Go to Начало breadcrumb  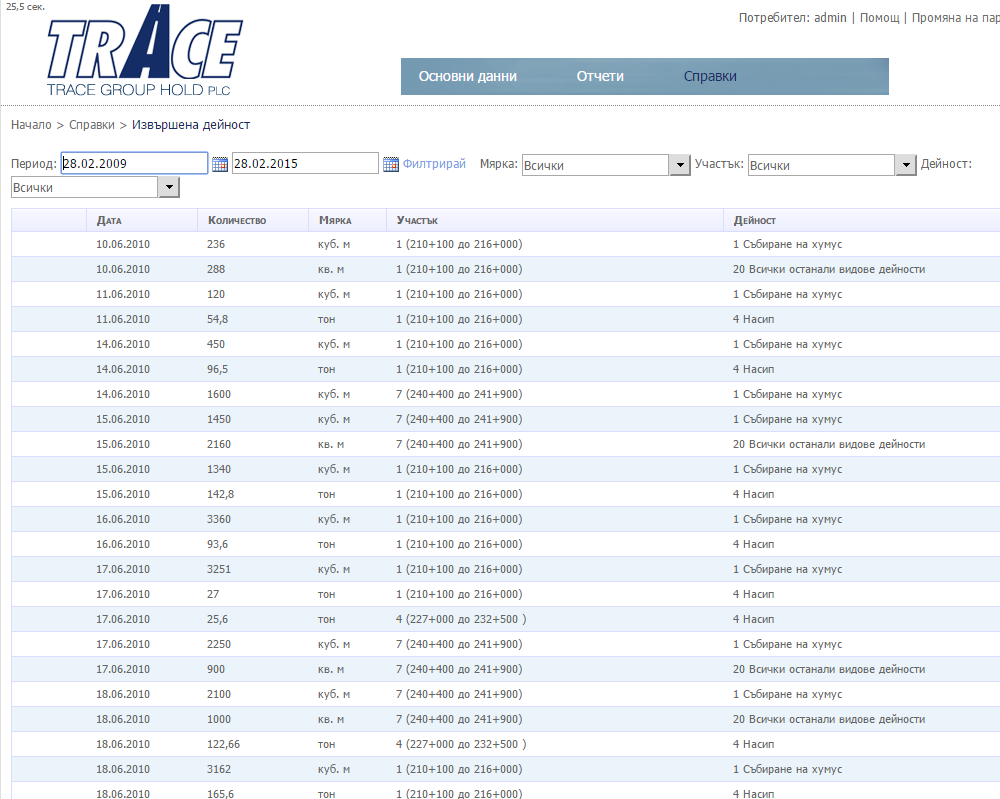[31, 125]
